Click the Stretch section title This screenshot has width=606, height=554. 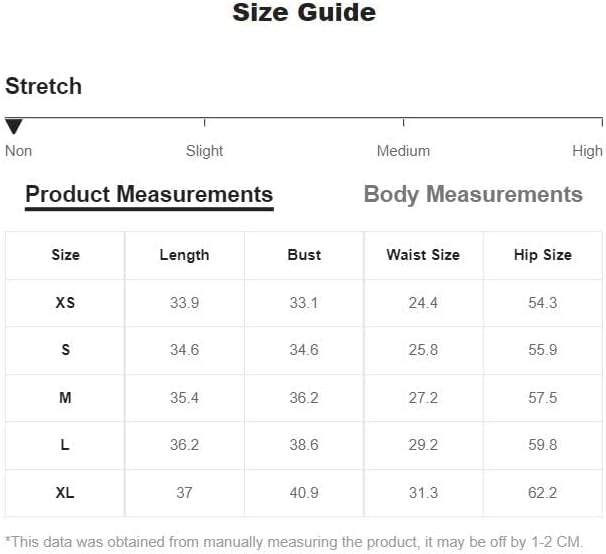(43, 86)
